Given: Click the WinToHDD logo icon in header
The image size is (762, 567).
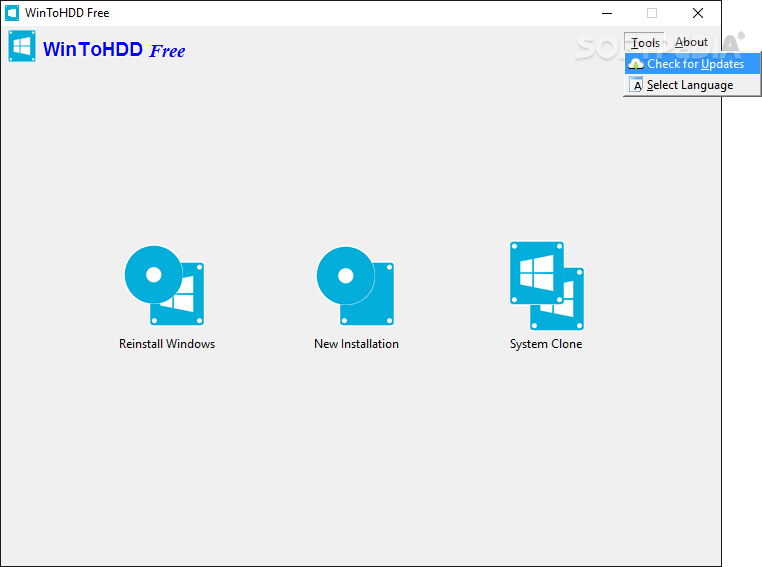Looking at the screenshot, I should tap(22, 46).
